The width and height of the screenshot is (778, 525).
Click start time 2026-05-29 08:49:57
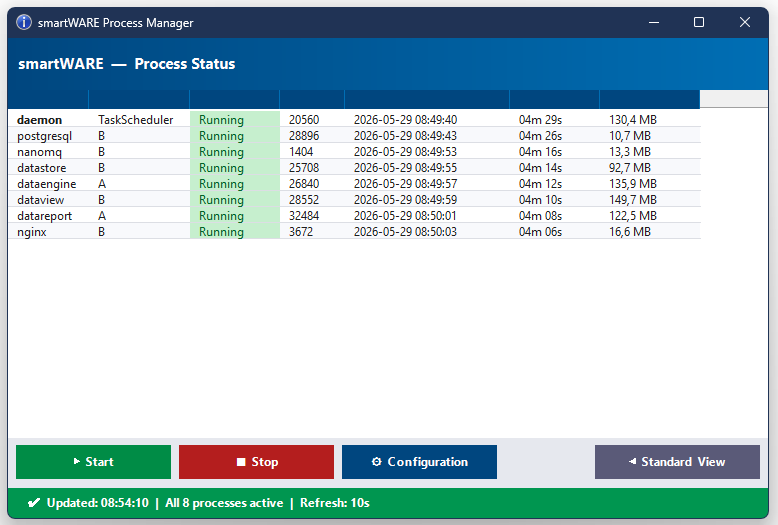click(x=405, y=184)
